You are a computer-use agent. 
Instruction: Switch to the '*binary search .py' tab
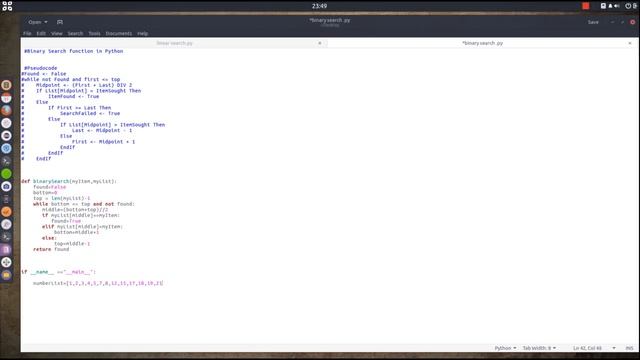pos(482,43)
